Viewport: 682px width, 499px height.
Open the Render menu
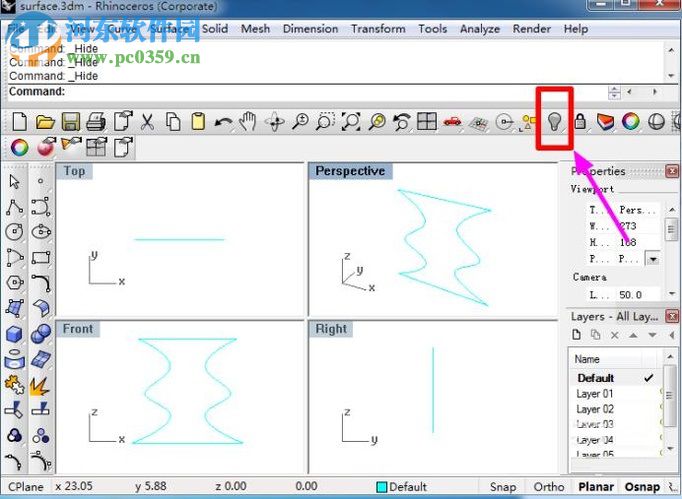532,29
